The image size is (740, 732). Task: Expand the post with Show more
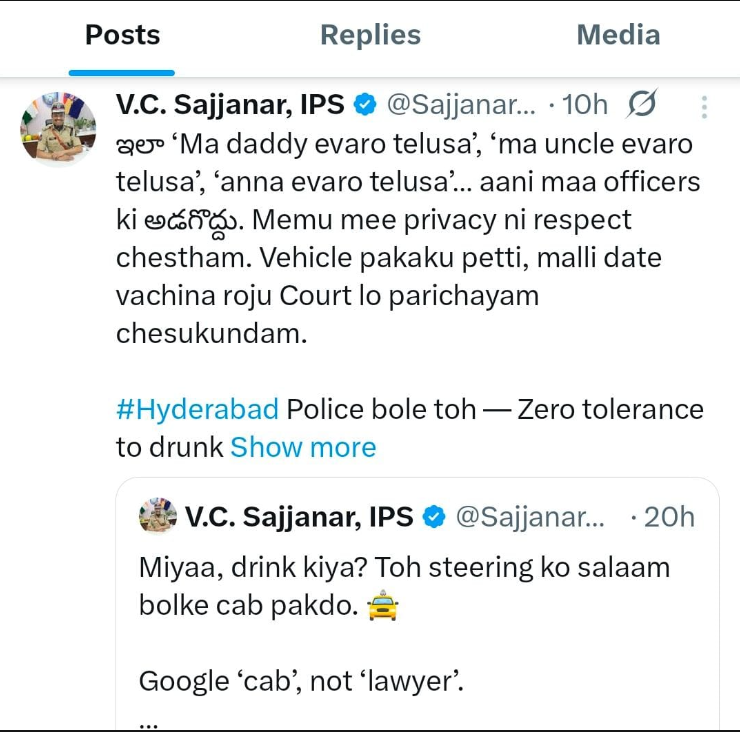(303, 447)
